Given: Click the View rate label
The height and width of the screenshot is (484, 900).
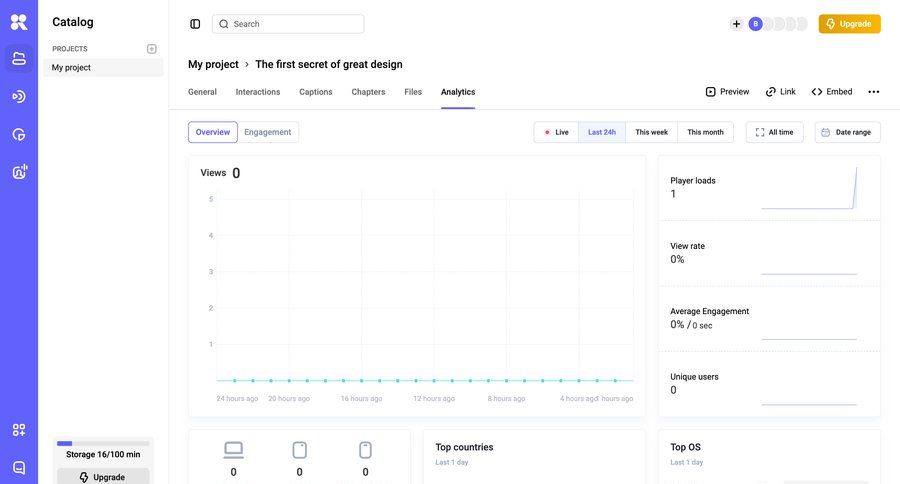Looking at the screenshot, I should 687,246.
